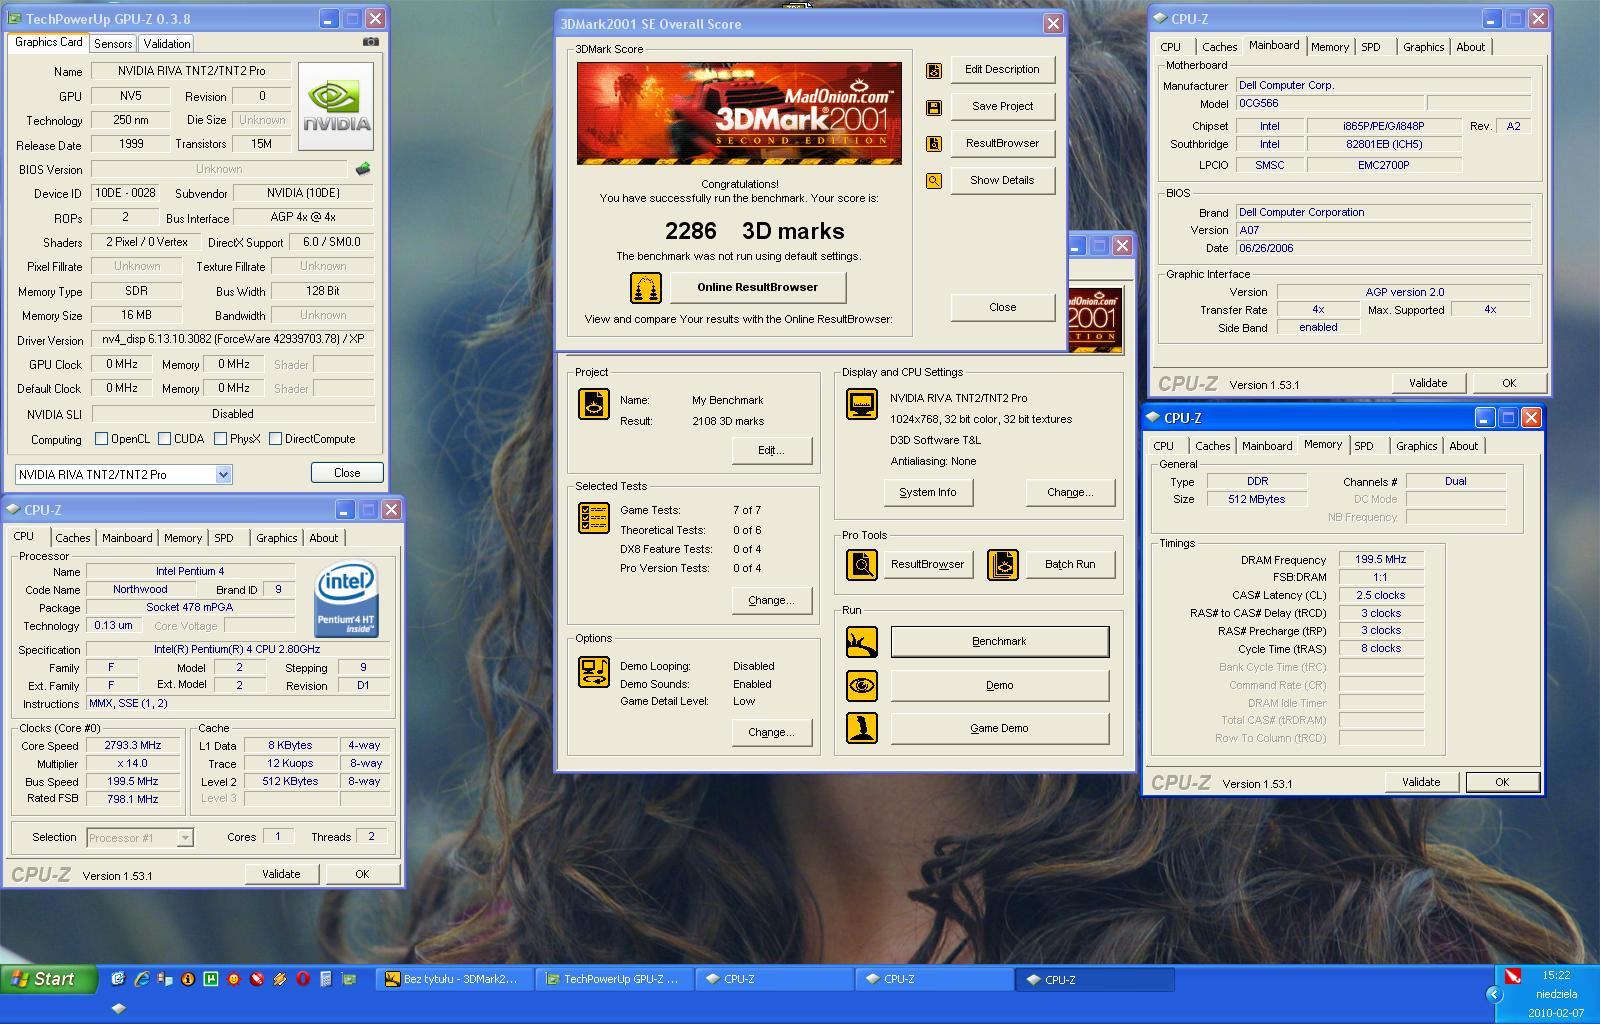This screenshot has height=1024, width=1600.
Task: Click OK in the CPU-Z Mainboard window
Action: [x=1509, y=384]
